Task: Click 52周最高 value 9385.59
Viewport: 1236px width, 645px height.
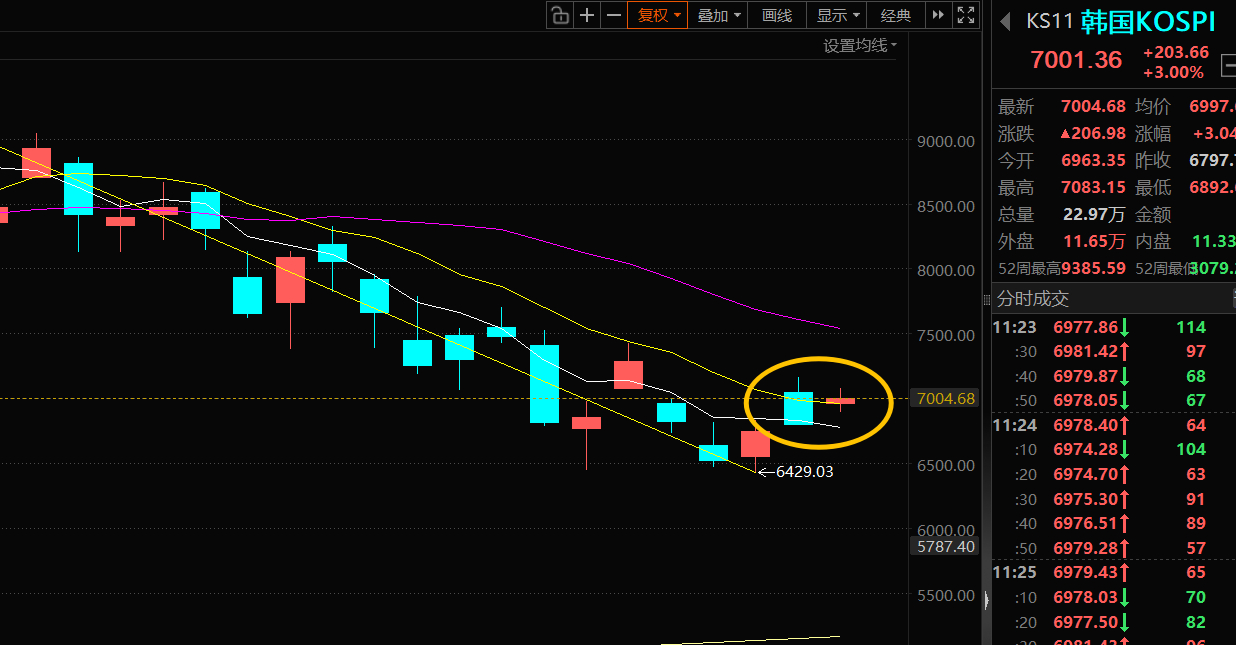Action: [1092, 269]
